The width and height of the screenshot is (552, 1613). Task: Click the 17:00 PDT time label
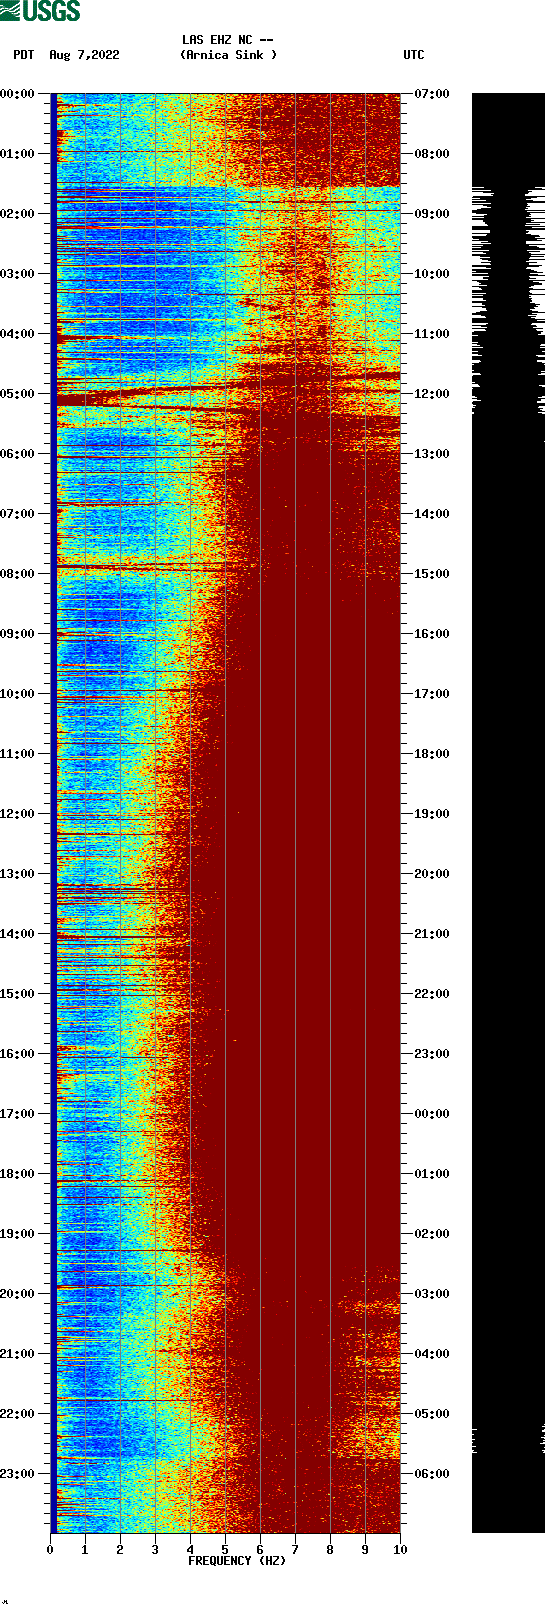(18, 1114)
